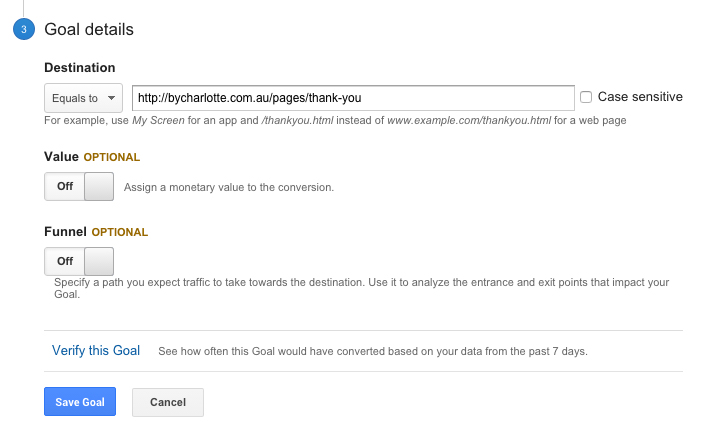Open the "Verify this Goal" link
710x437 pixels.
click(x=96, y=351)
